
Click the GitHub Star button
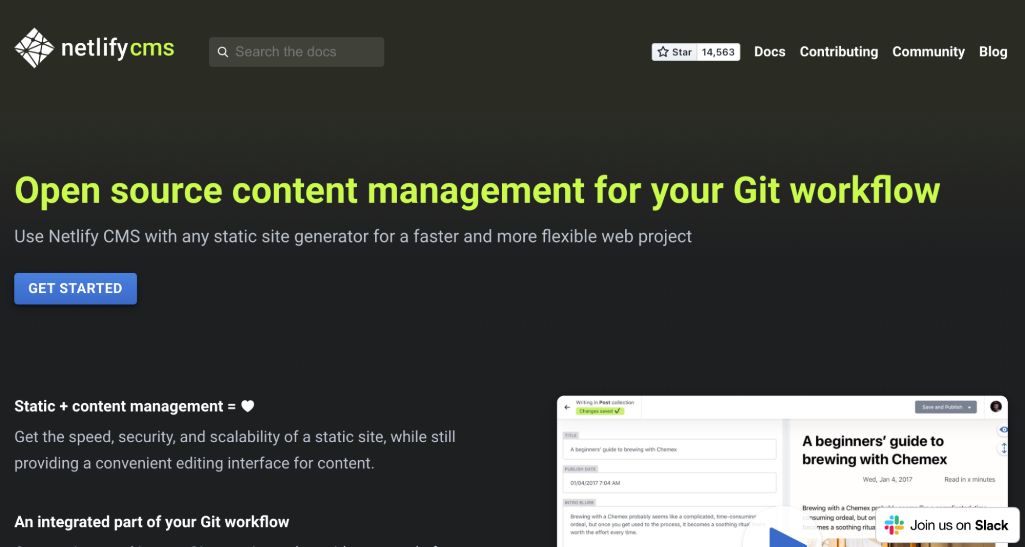tap(675, 52)
